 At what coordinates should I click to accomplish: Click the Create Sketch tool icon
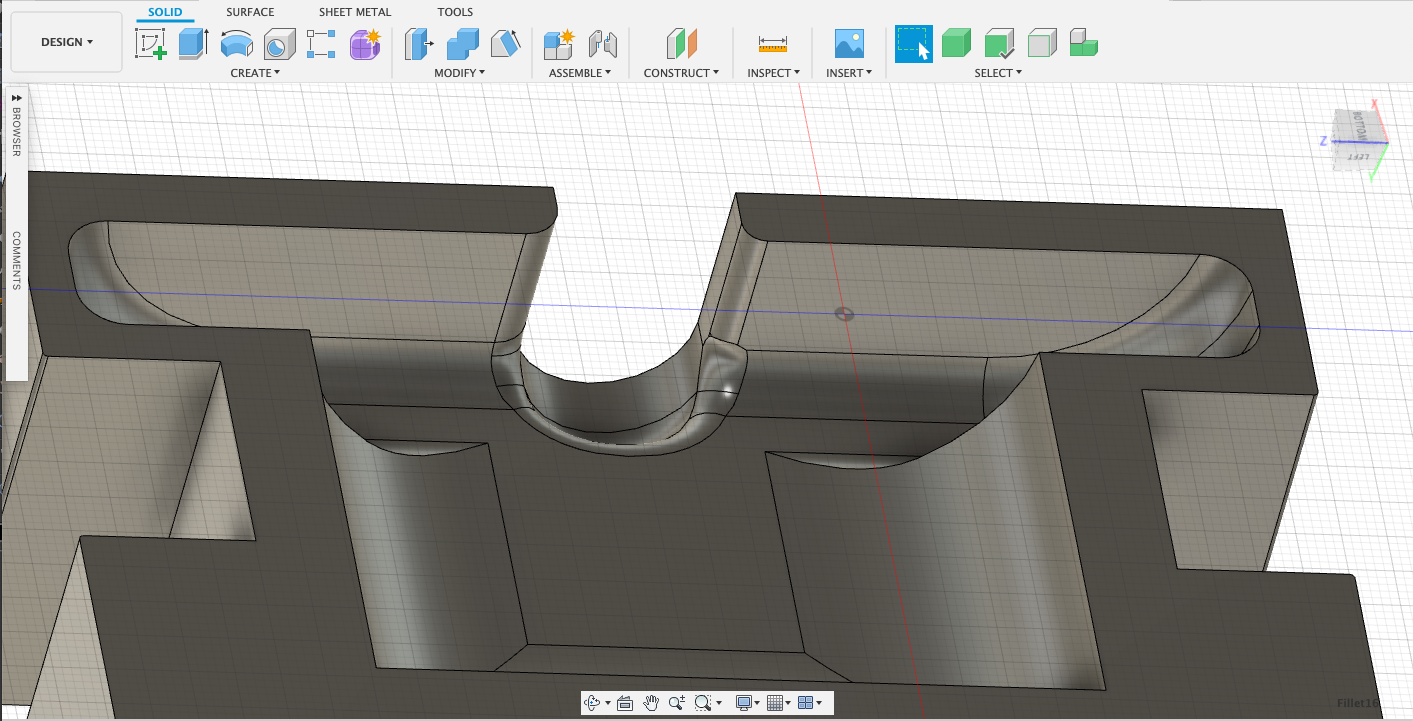coord(151,44)
